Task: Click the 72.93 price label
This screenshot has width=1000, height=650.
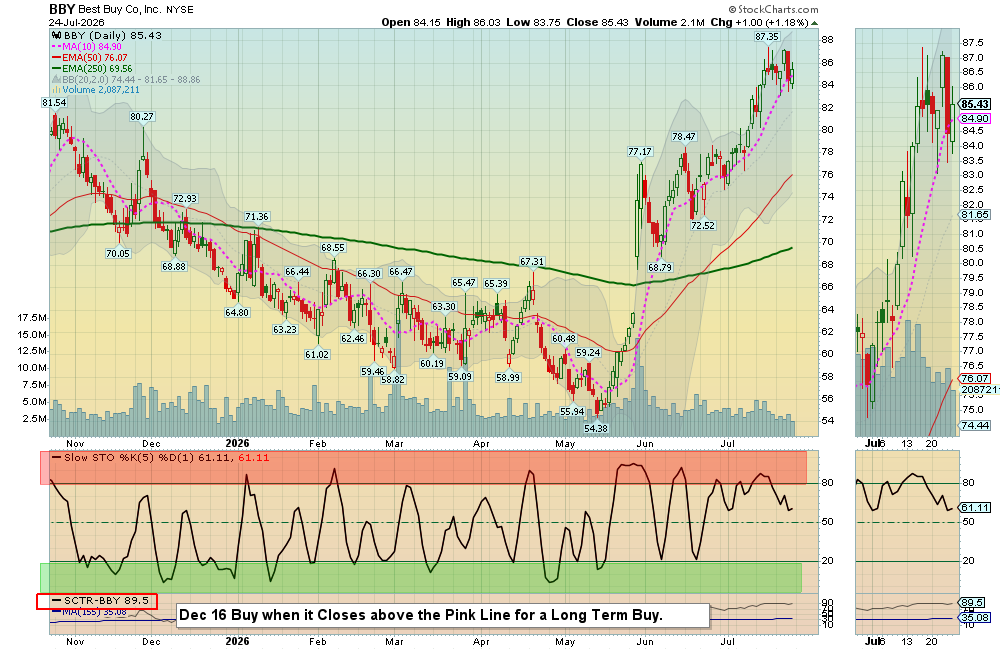Action: click(x=185, y=198)
